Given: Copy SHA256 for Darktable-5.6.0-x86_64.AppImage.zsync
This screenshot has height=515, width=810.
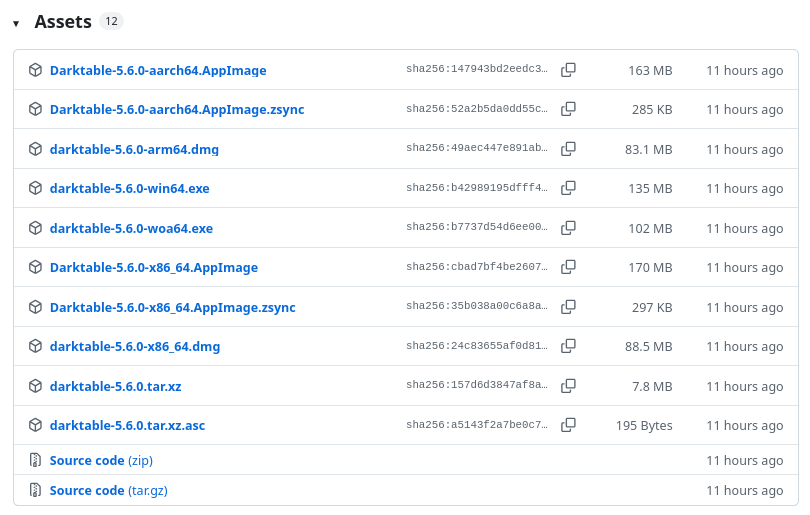Looking at the screenshot, I should pos(568,307).
